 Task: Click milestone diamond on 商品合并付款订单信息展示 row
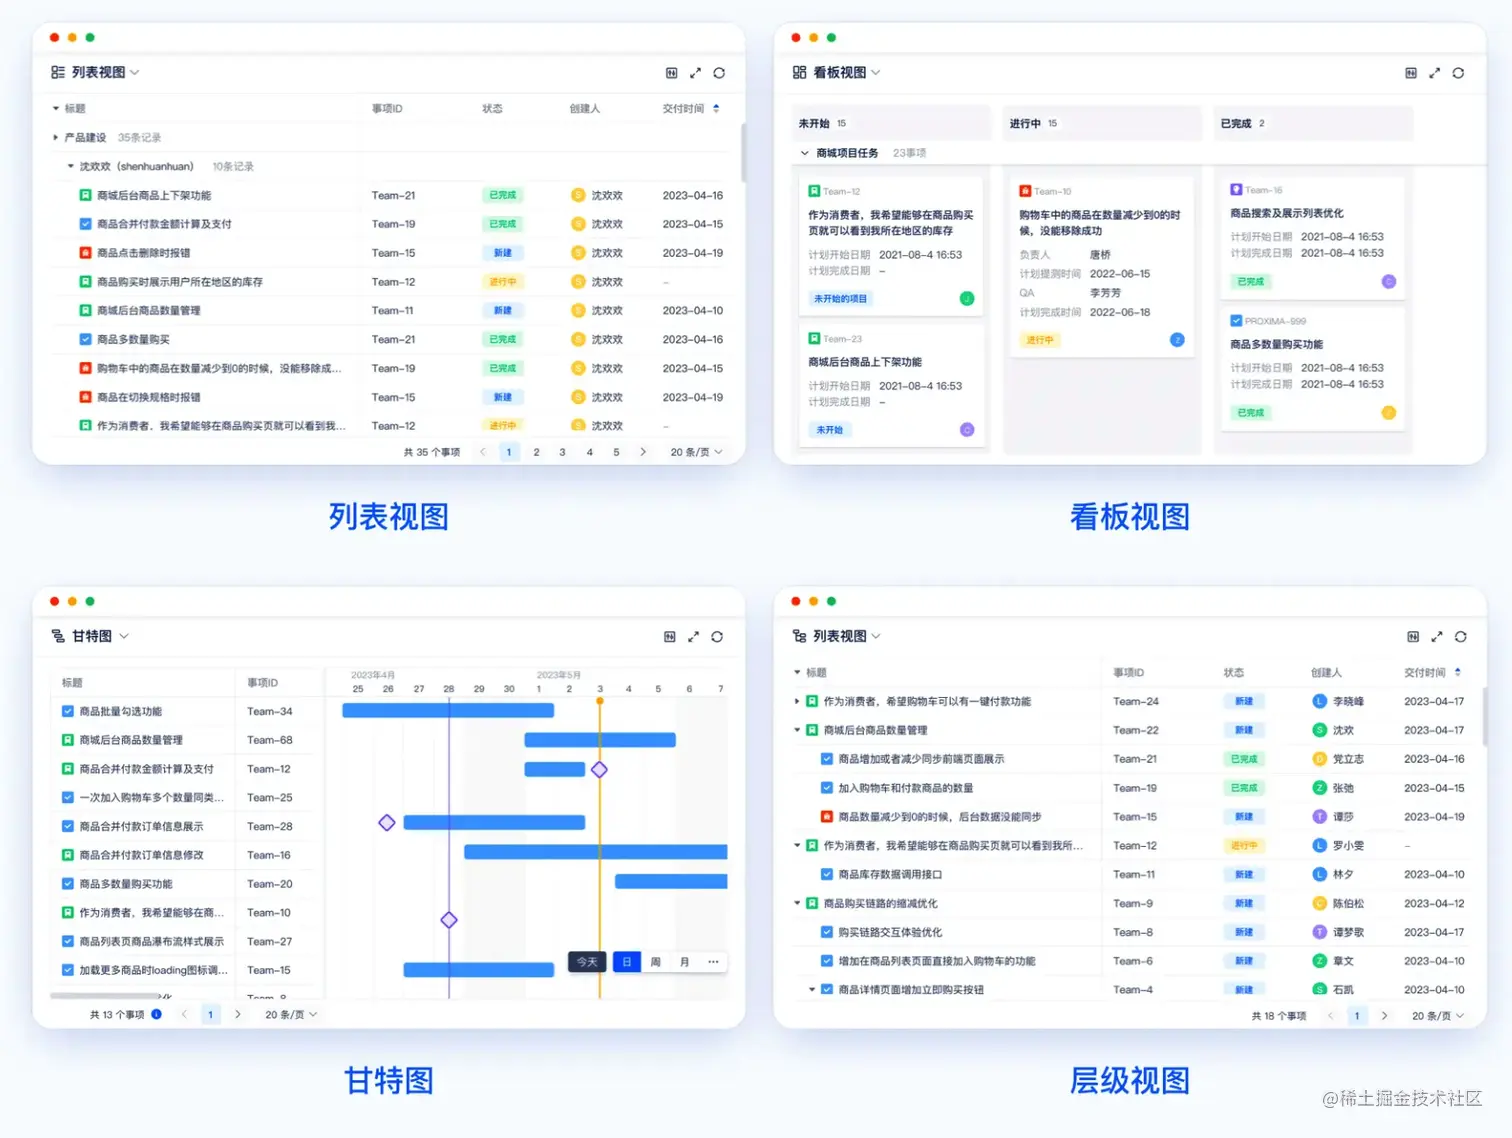click(387, 823)
